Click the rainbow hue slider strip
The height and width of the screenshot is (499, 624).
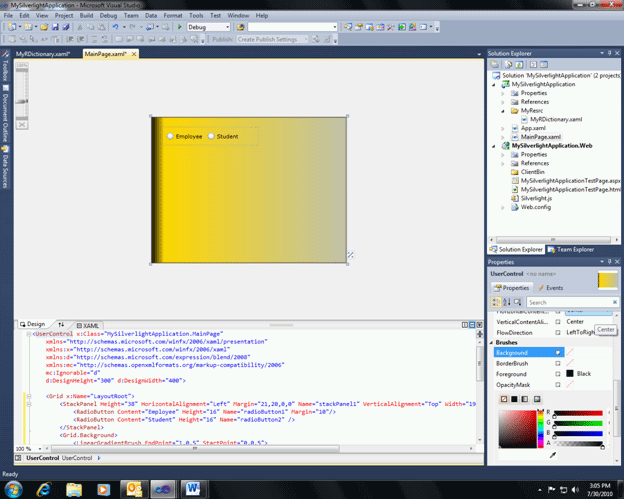point(540,429)
